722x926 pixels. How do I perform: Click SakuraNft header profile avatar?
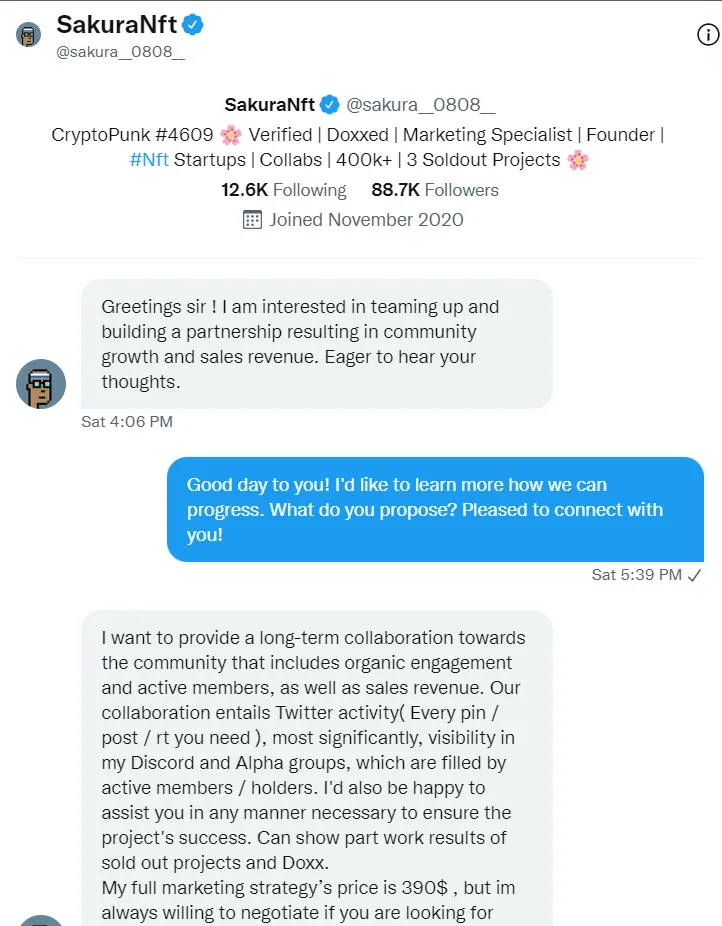(28, 34)
